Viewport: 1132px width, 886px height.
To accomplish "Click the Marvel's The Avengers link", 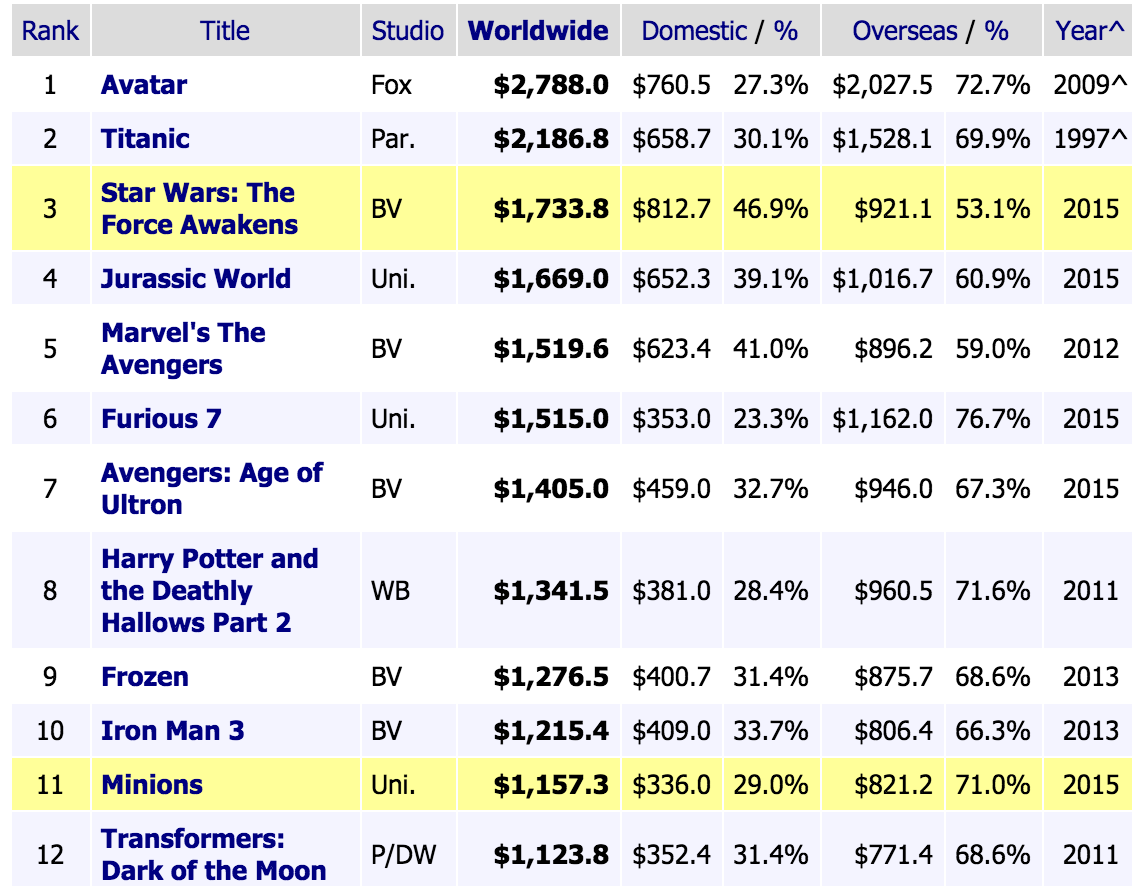I will [x=183, y=348].
